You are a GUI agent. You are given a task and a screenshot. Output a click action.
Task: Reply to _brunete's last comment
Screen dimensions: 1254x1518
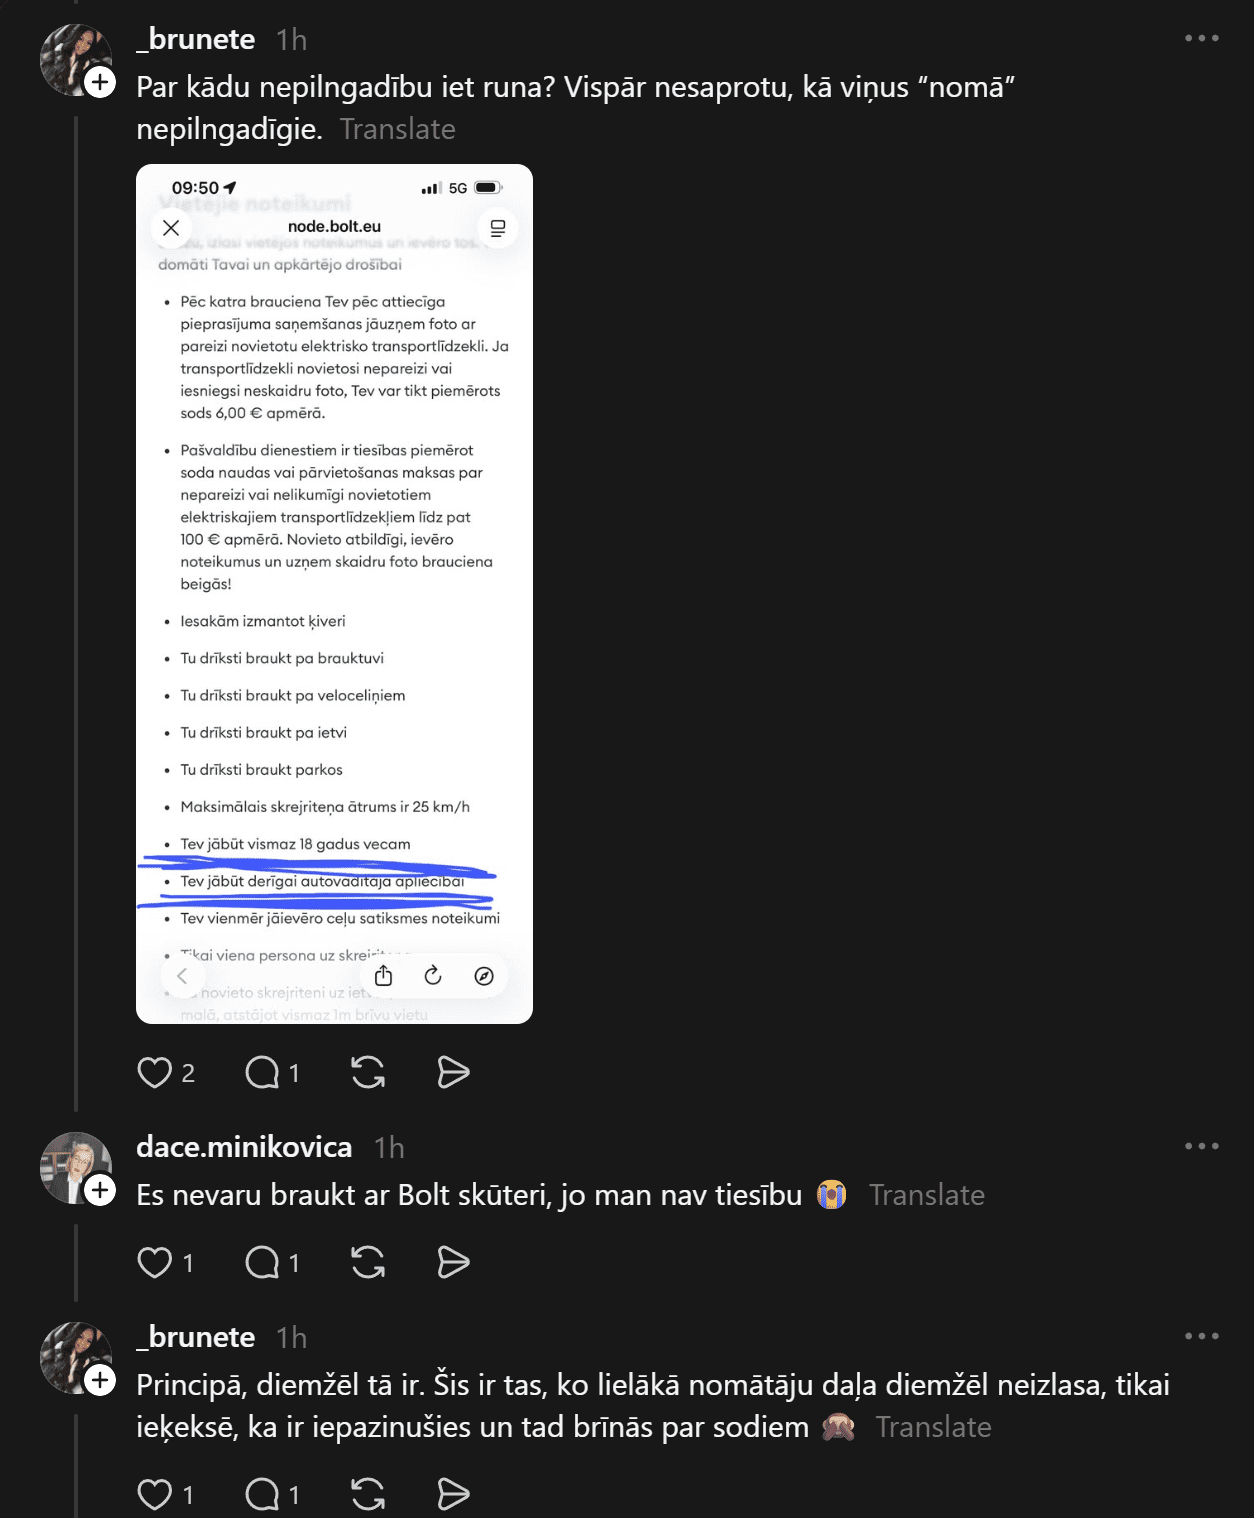263,1495
